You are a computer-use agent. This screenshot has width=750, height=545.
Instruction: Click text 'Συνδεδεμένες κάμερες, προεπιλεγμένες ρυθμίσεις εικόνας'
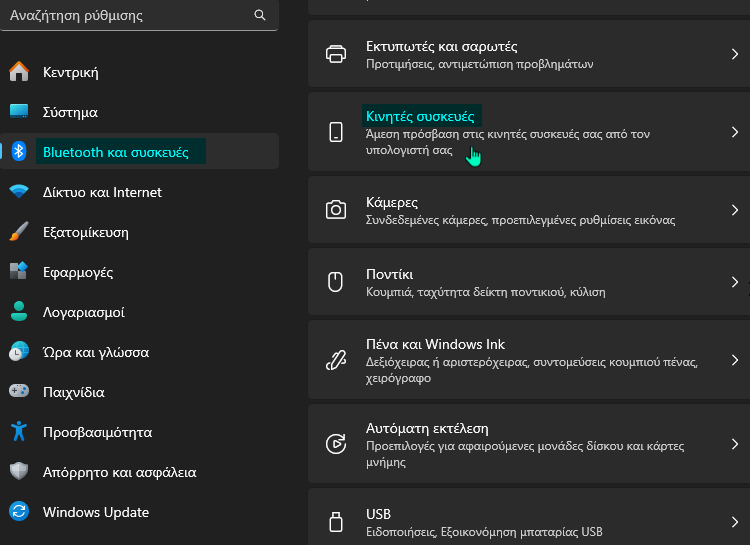tap(520, 220)
